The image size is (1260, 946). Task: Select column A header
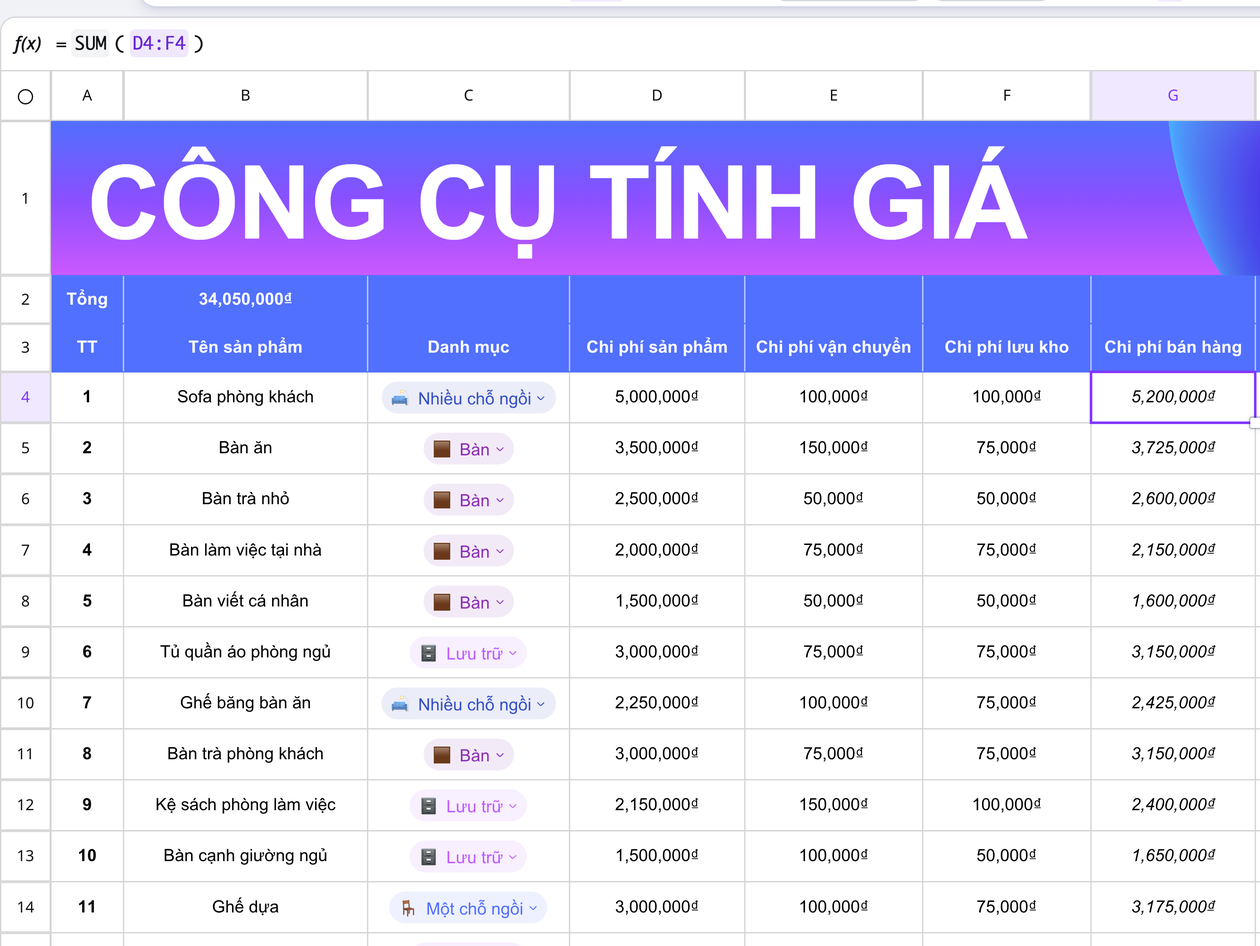[x=87, y=96]
